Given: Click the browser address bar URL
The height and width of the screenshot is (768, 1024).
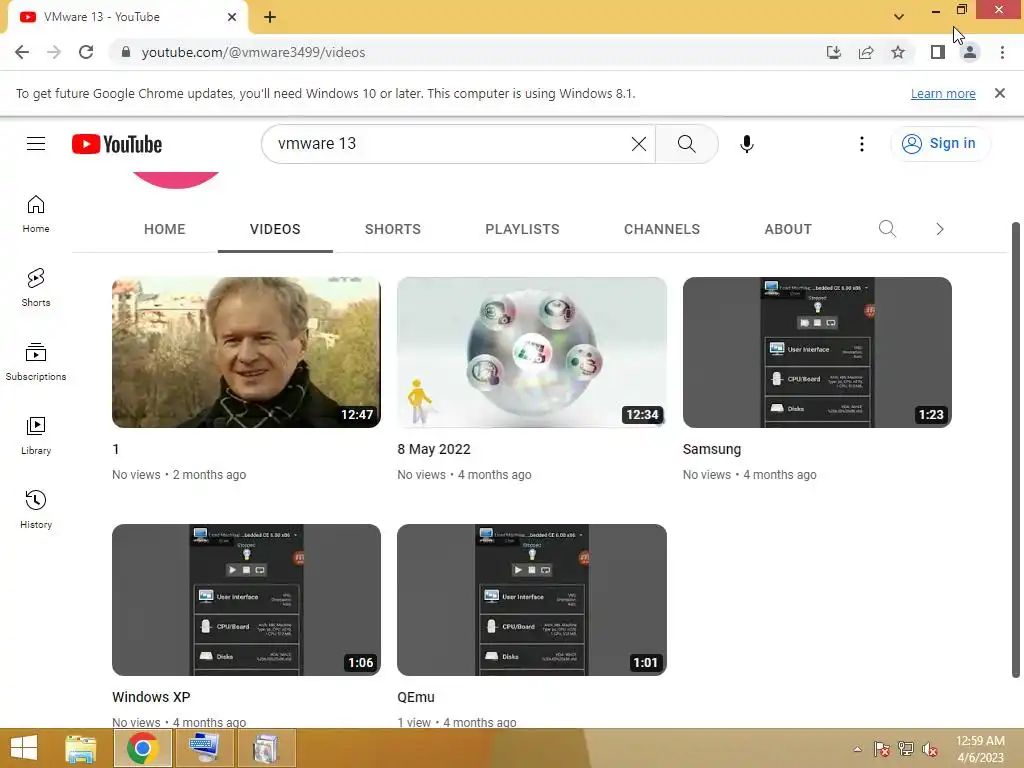Looking at the screenshot, I should [x=253, y=52].
